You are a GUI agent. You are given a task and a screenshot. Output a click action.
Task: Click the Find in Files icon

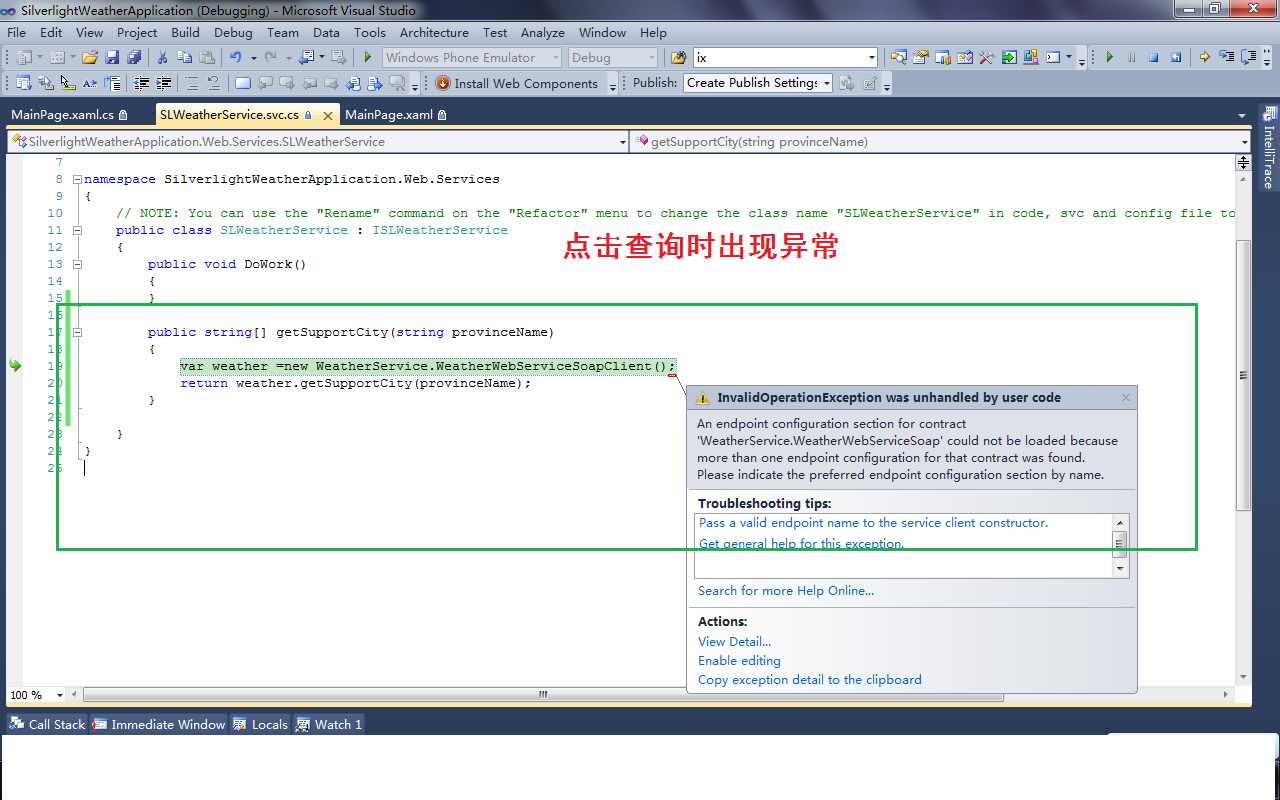click(x=678, y=57)
